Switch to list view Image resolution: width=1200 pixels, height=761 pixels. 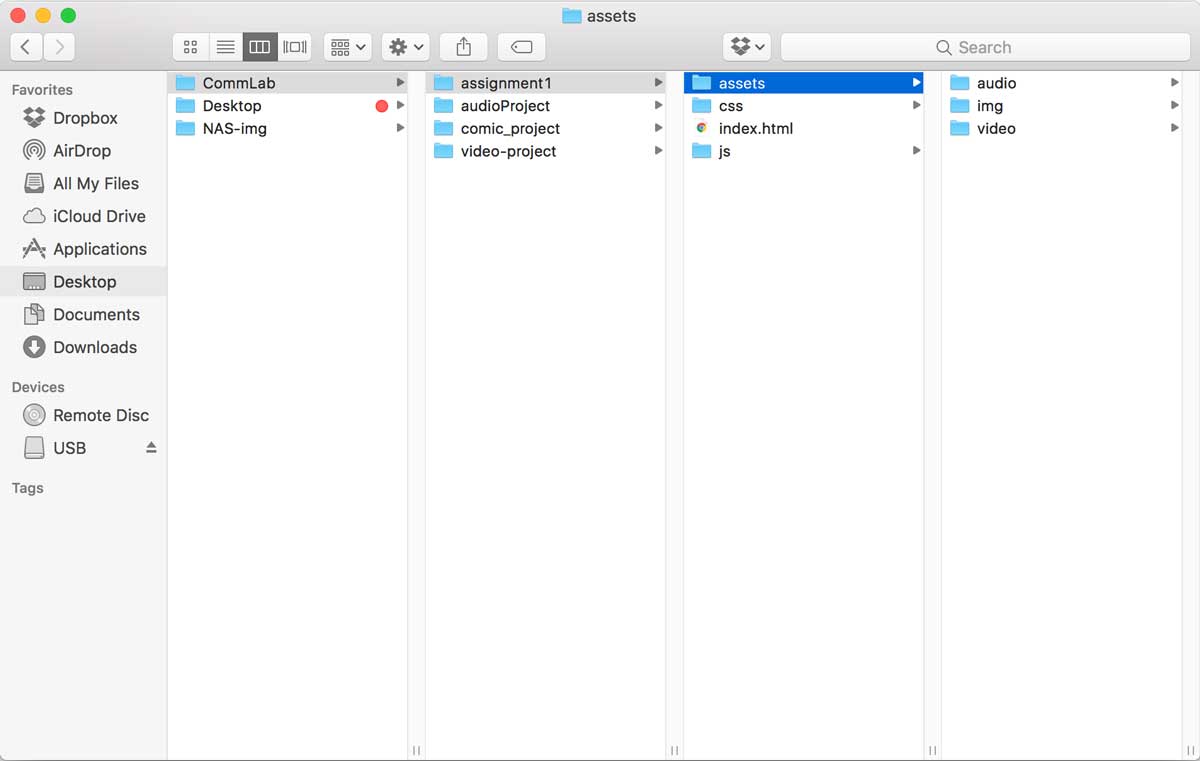tap(225, 47)
